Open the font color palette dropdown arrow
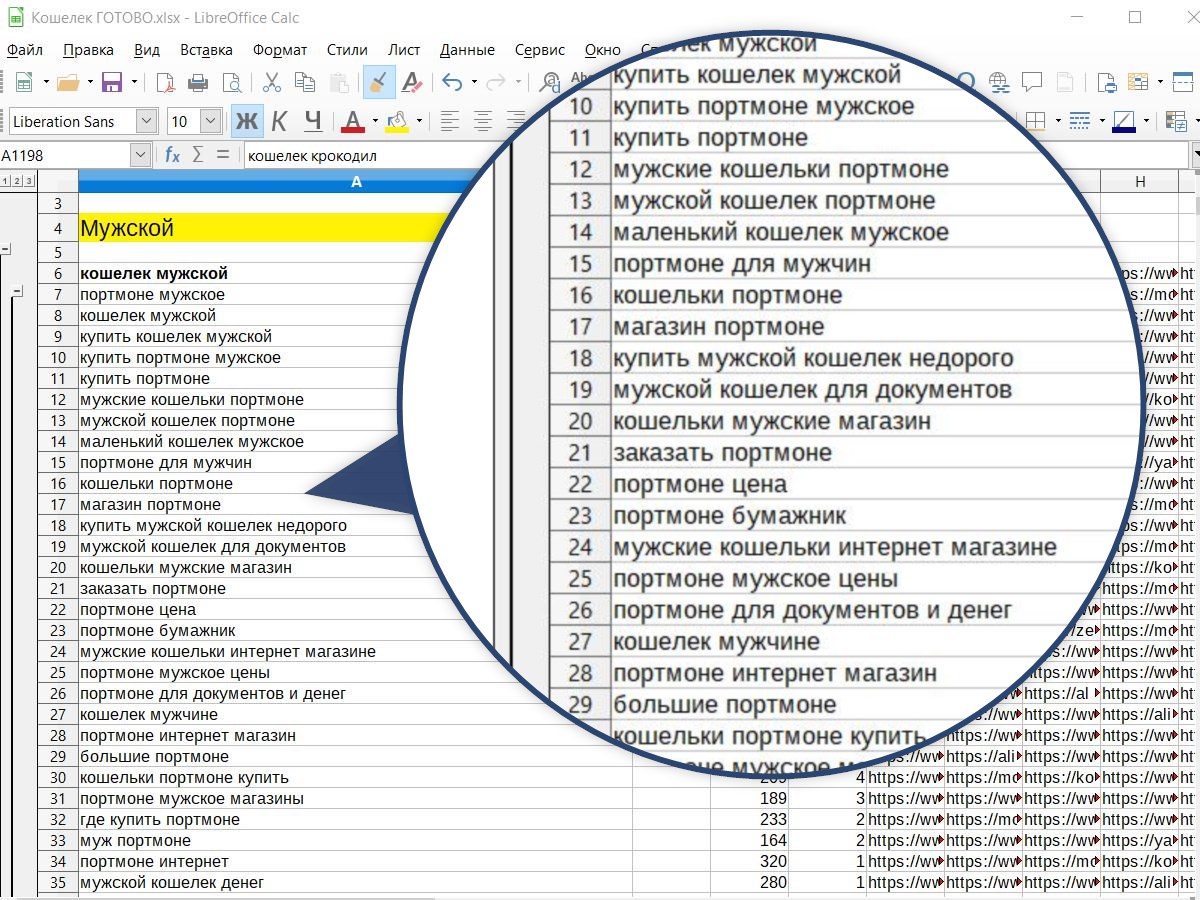The width and height of the screenshot is (1200, 900). (375, 122)
